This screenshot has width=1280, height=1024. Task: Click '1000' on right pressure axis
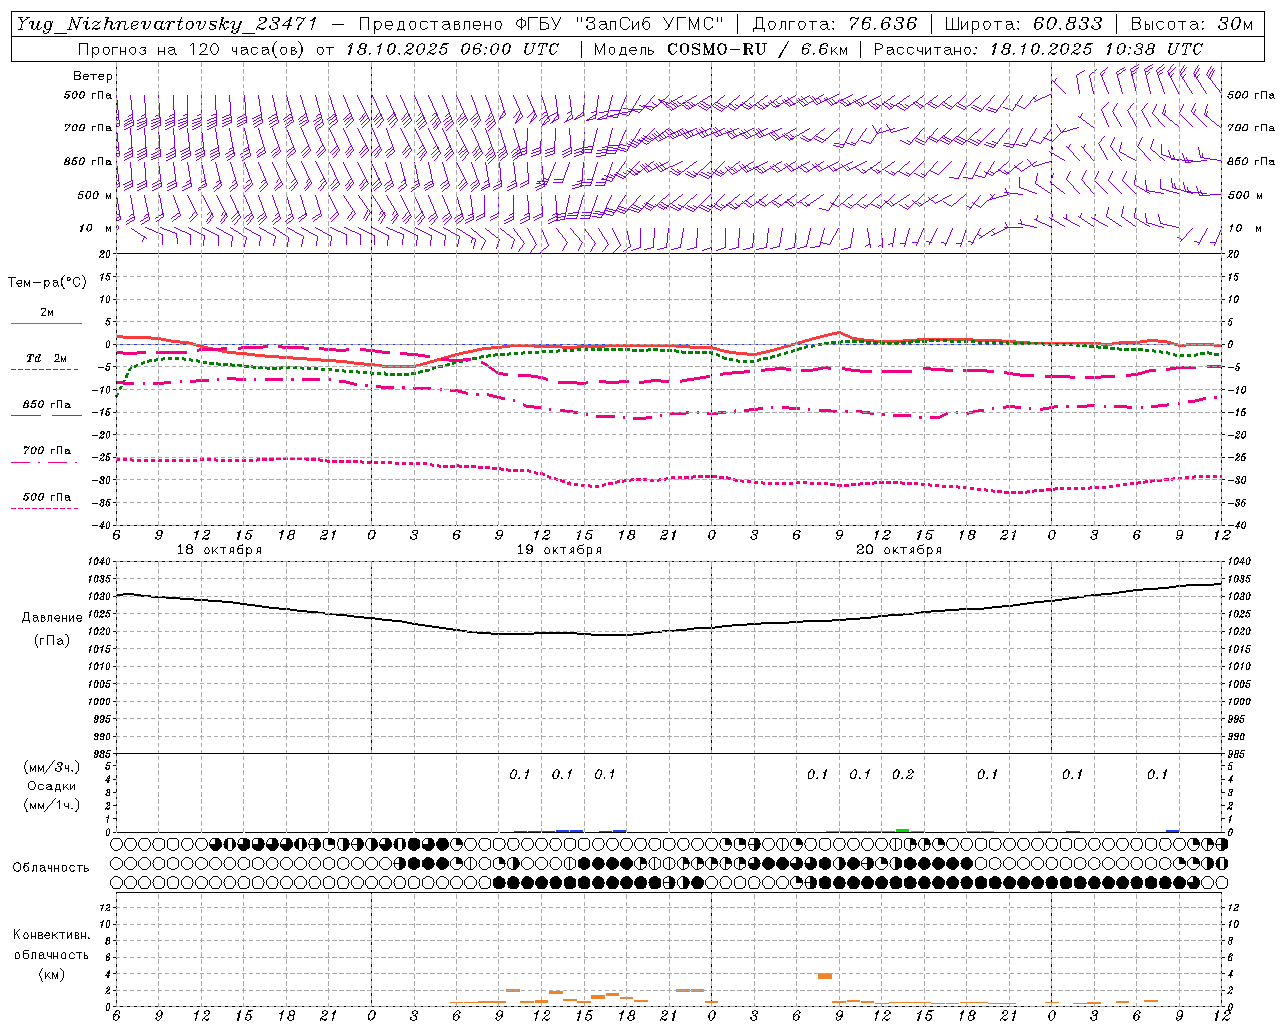tap(1238, 702)
